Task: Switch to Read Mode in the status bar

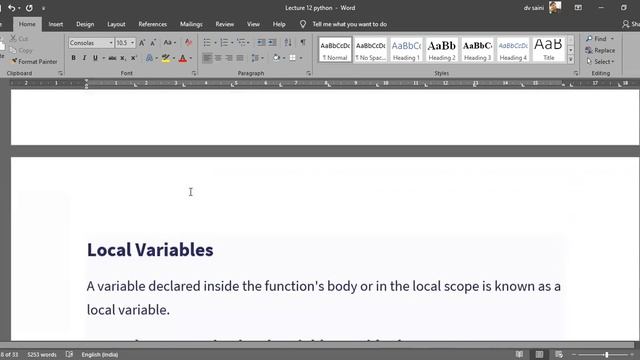Action: [x=519, y=354]
